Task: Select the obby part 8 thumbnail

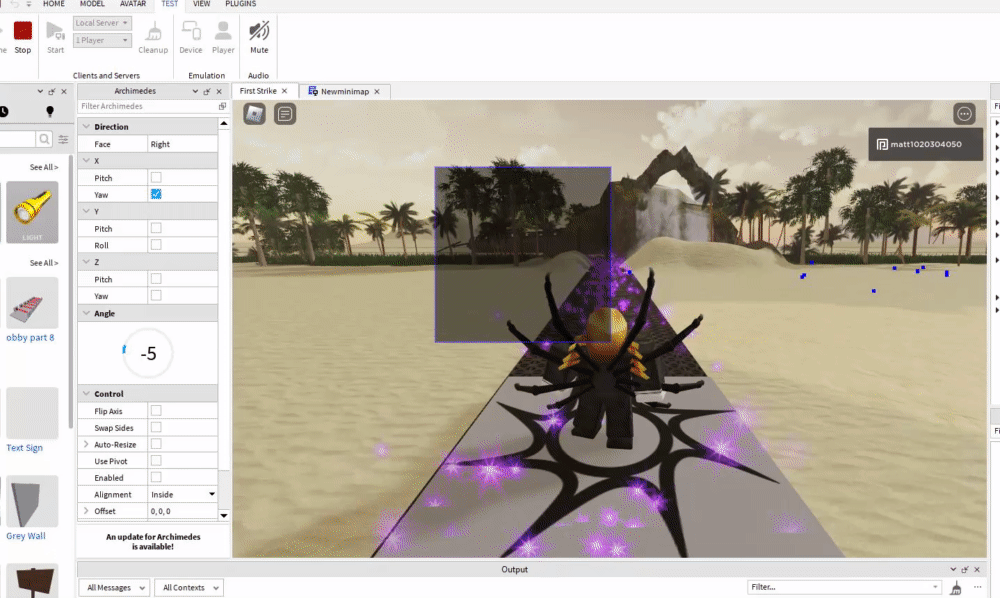Action: [32, 303]
